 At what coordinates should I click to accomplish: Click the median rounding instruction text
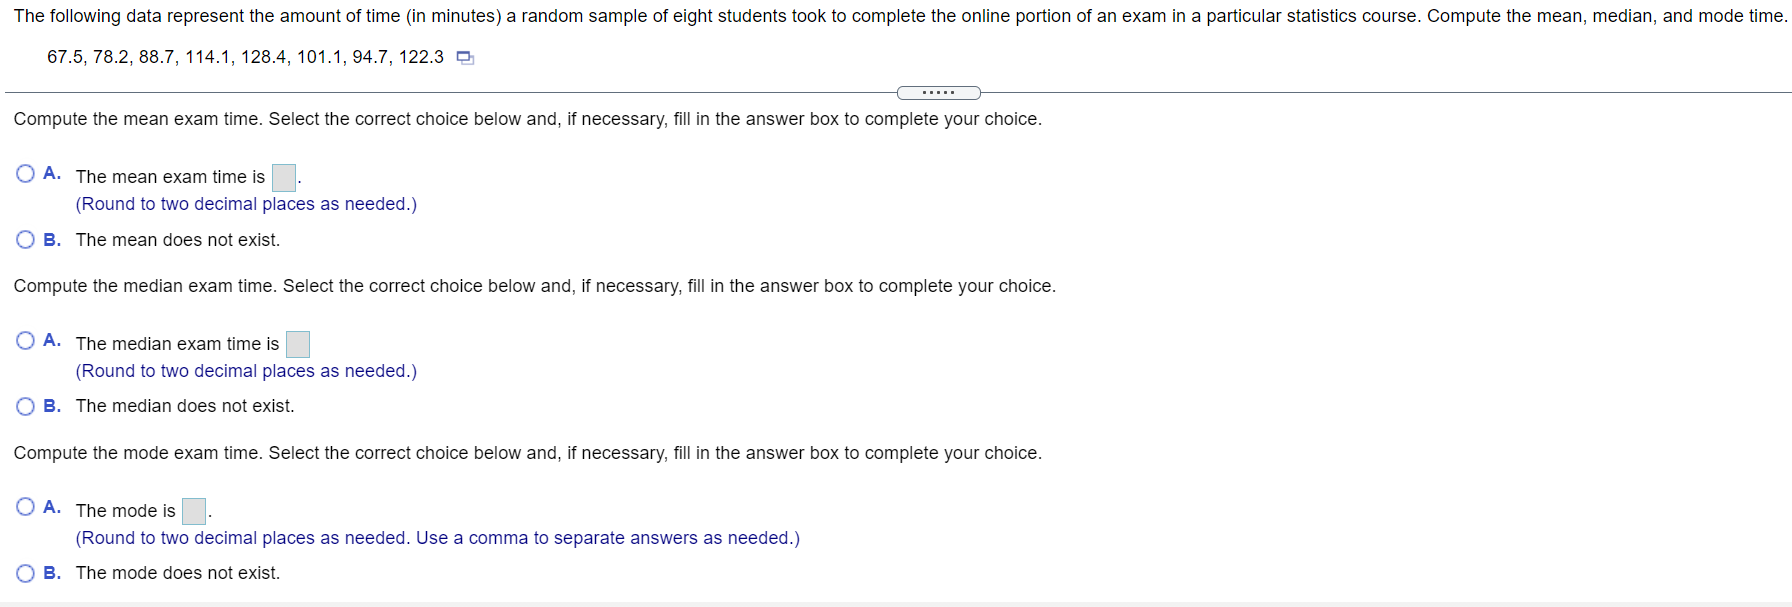point(246,371)
